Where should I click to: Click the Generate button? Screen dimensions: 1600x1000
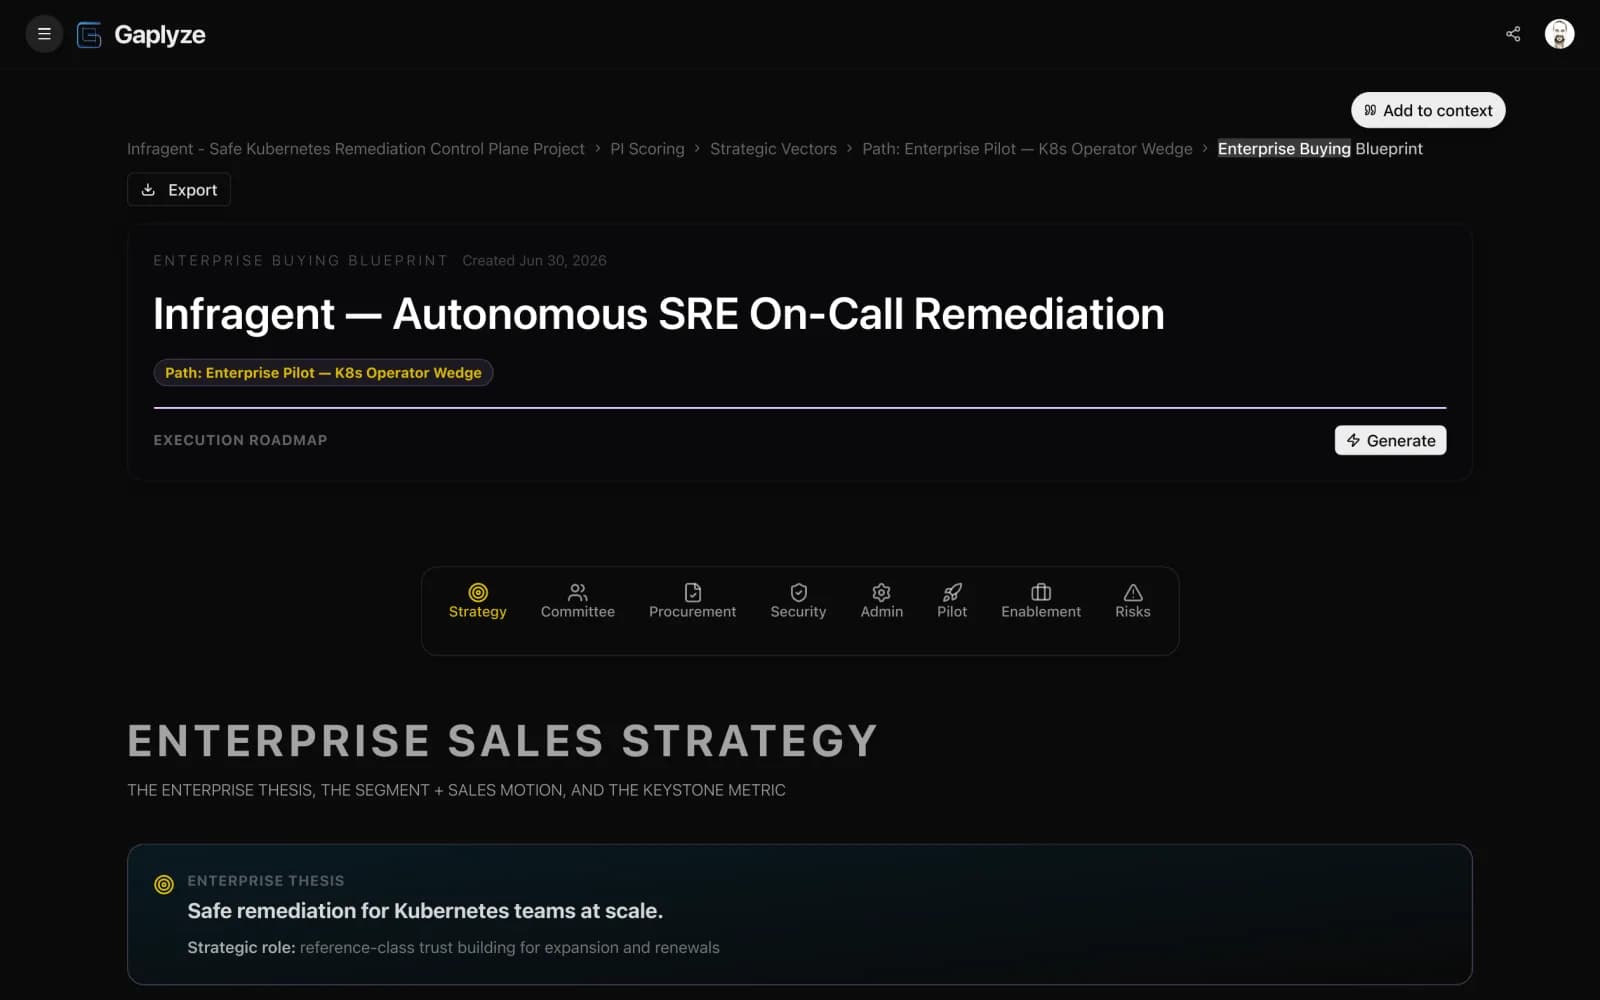(1390, 440)
